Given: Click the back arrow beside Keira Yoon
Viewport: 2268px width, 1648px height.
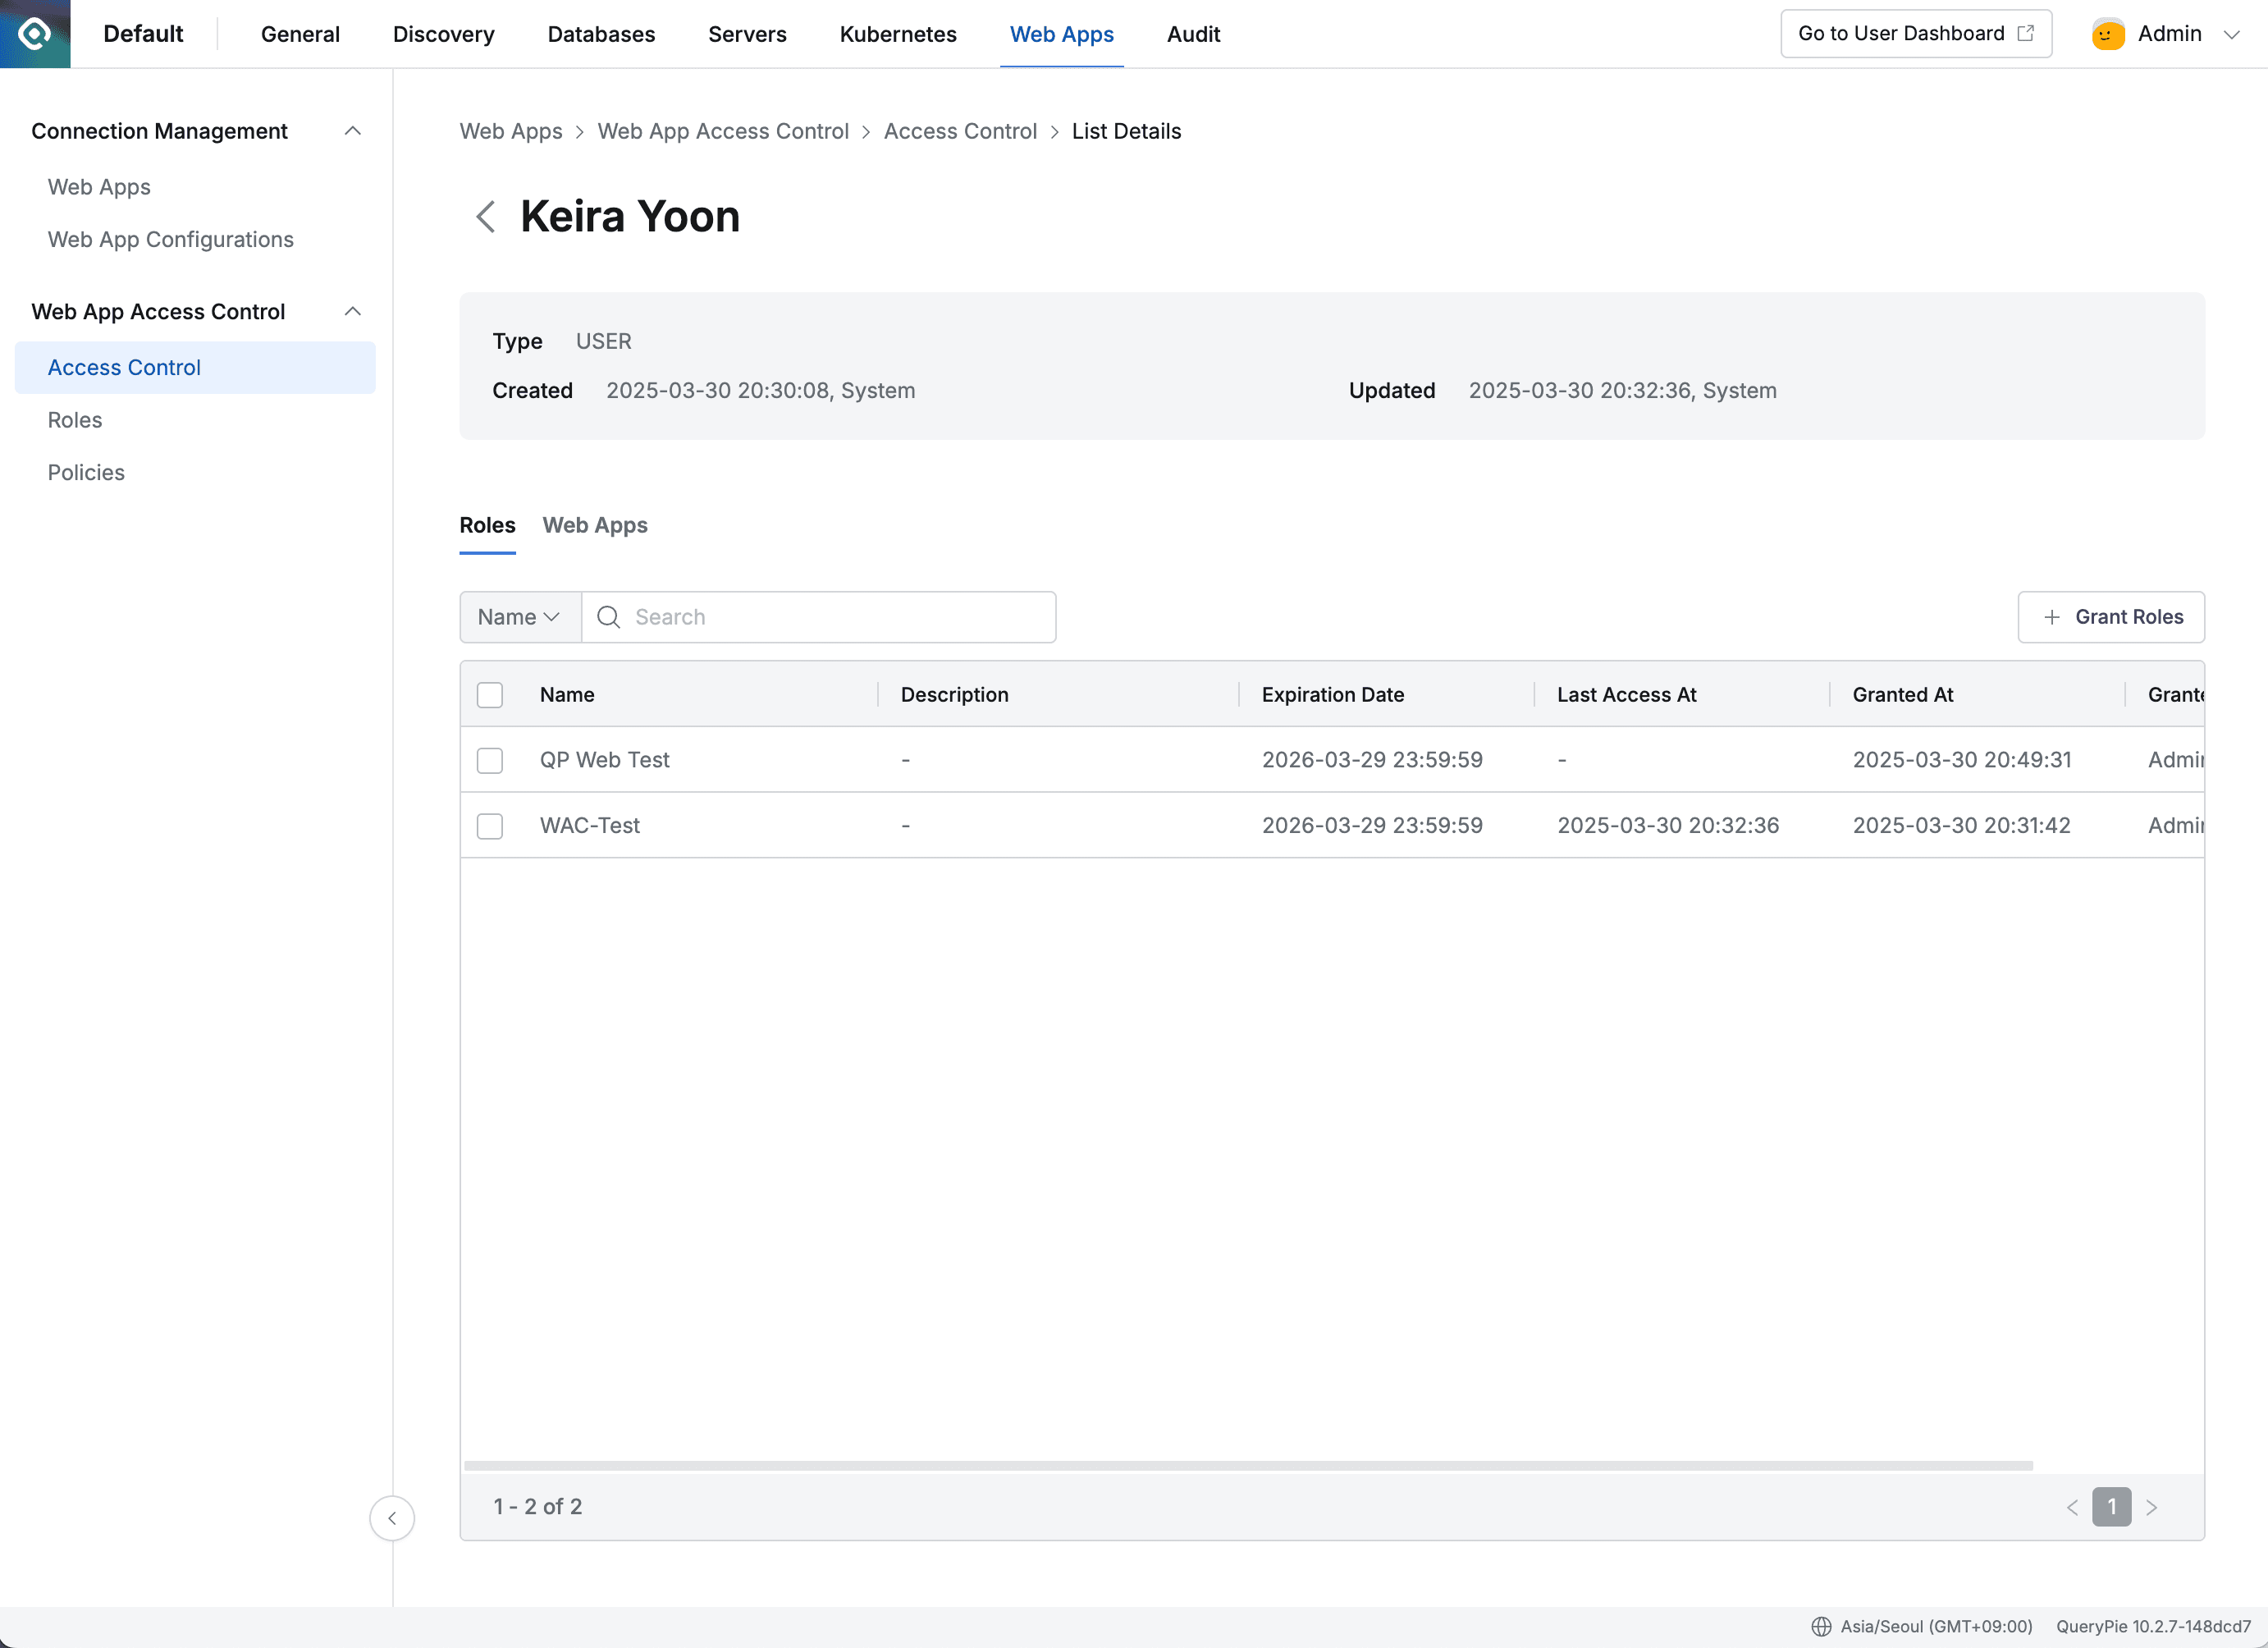Looking at the screenshot, I should tap(486, 216).
